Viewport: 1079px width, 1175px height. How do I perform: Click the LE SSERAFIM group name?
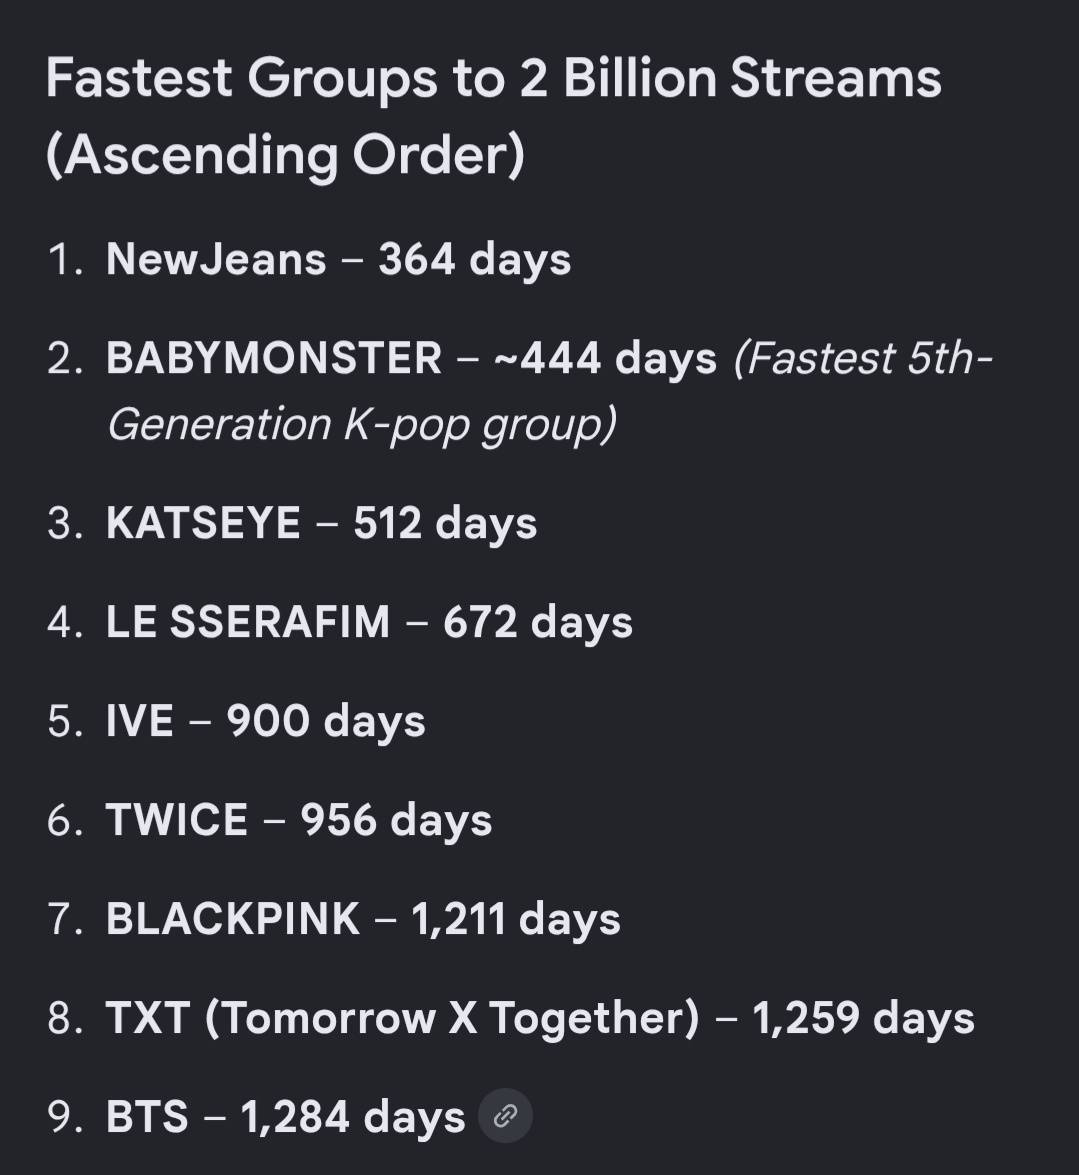(x=249, y=622)
